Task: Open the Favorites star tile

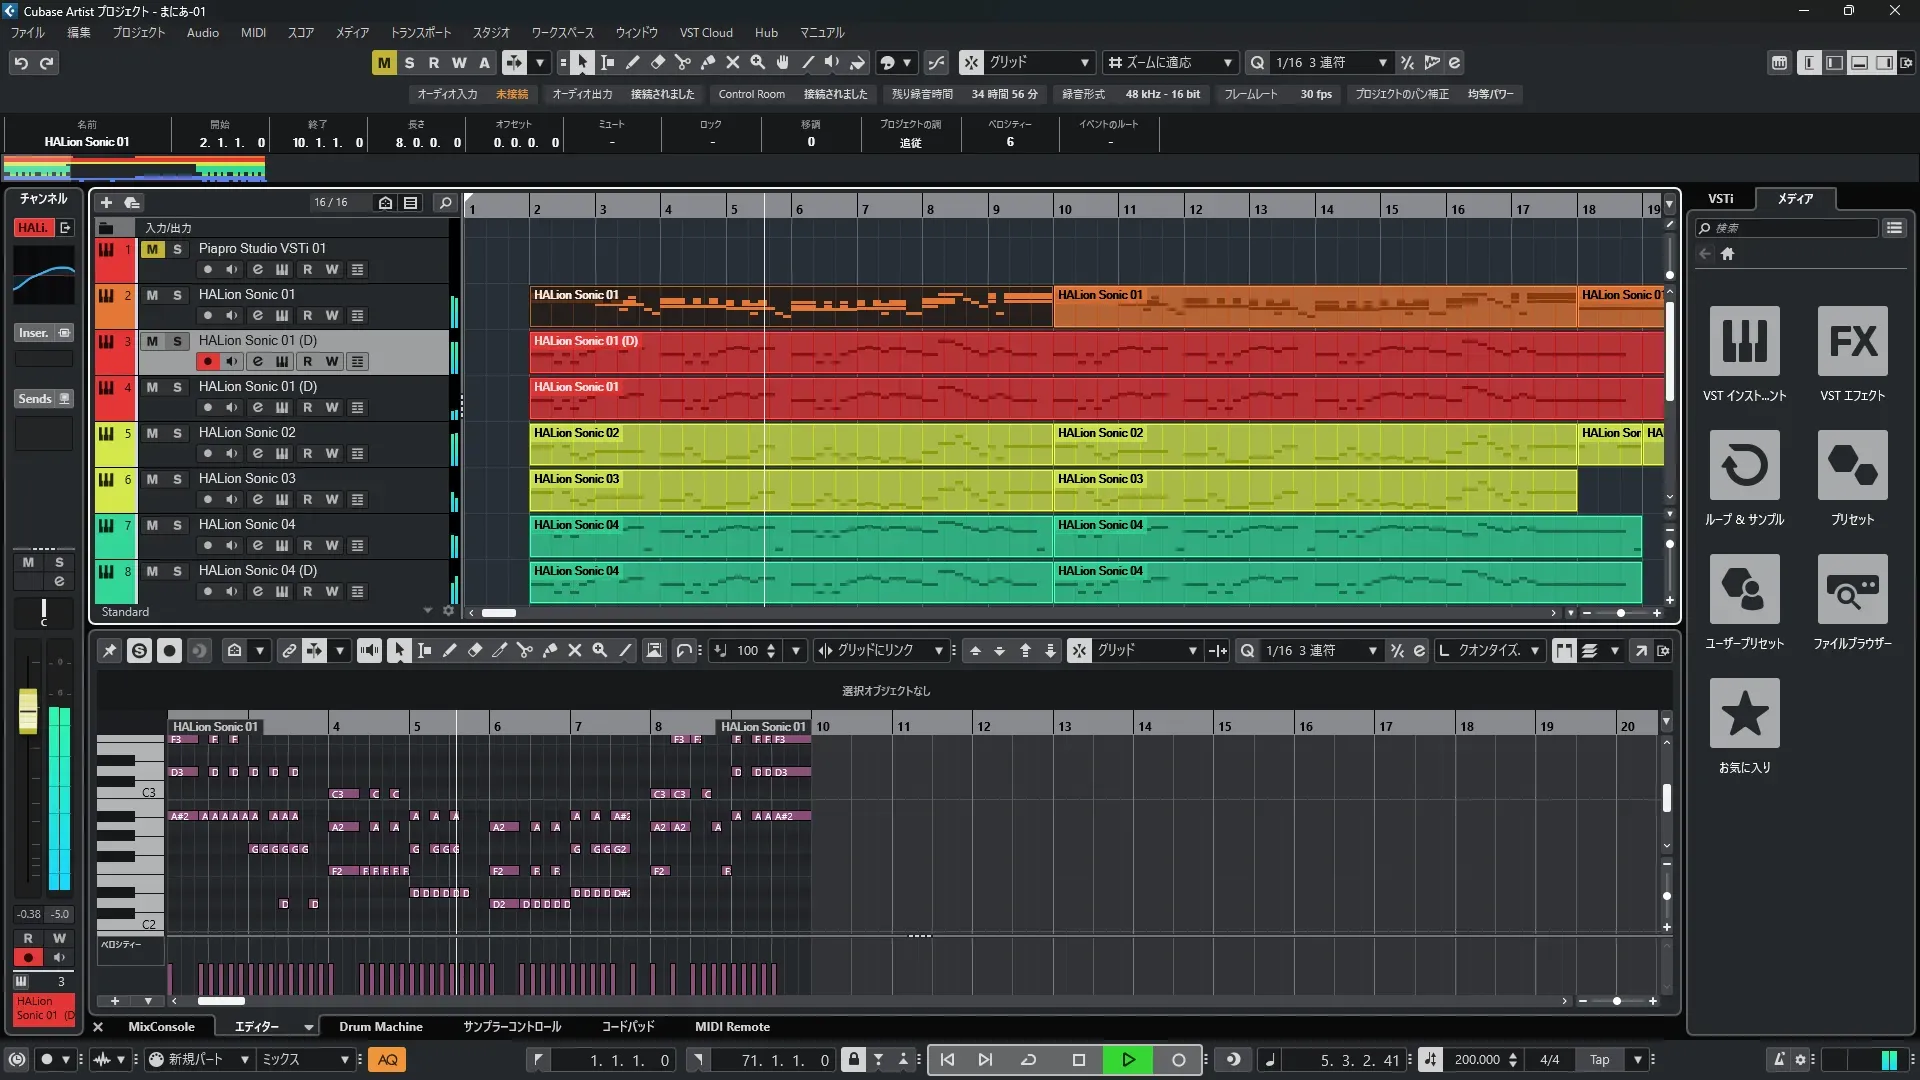Action: coord(1744,714)
